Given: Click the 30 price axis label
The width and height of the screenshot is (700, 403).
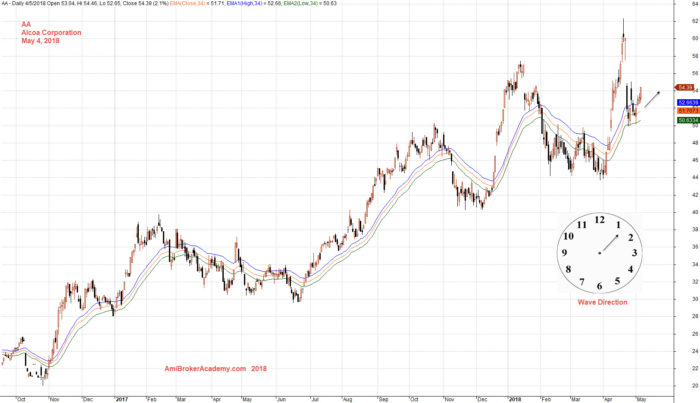Looking at the screenshot, I should [x=696, y=299].
